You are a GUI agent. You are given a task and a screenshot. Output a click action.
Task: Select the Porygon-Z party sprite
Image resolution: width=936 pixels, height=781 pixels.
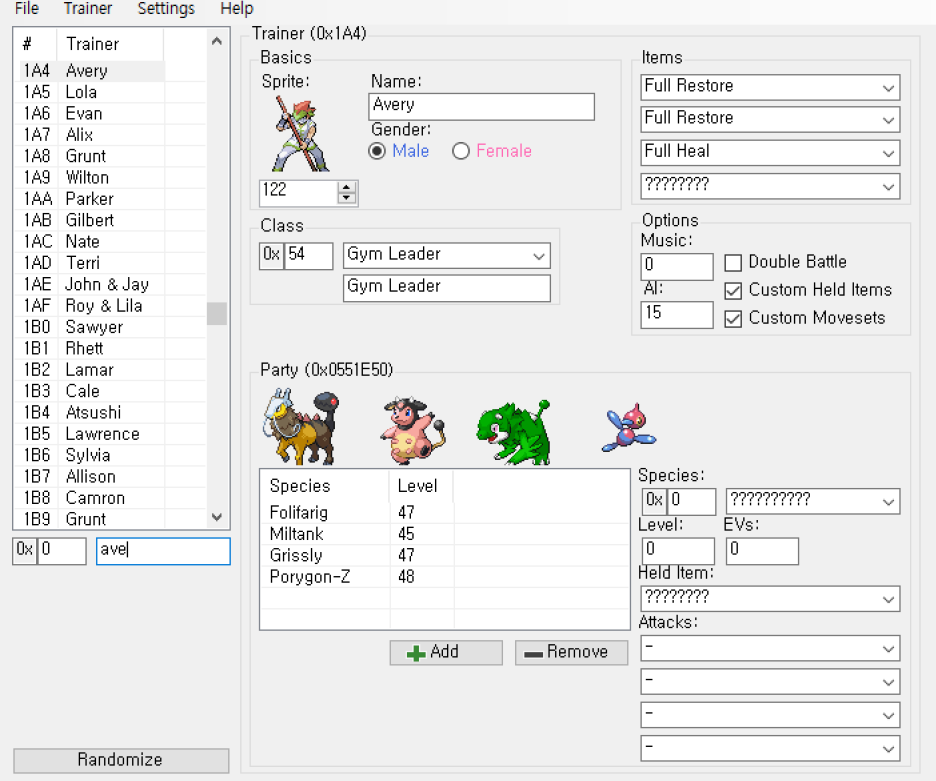coord(628,428)
